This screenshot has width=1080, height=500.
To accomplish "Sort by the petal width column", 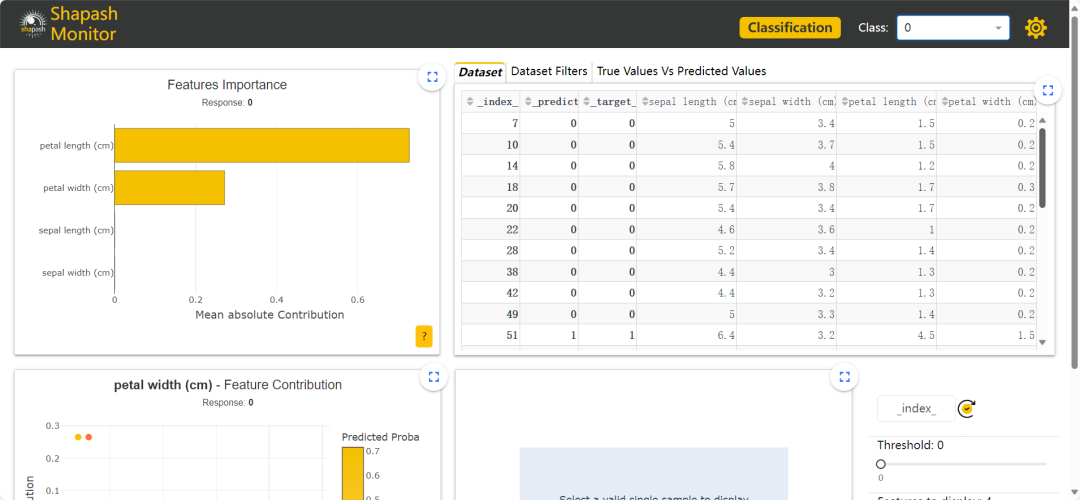I will pos(944,102).
